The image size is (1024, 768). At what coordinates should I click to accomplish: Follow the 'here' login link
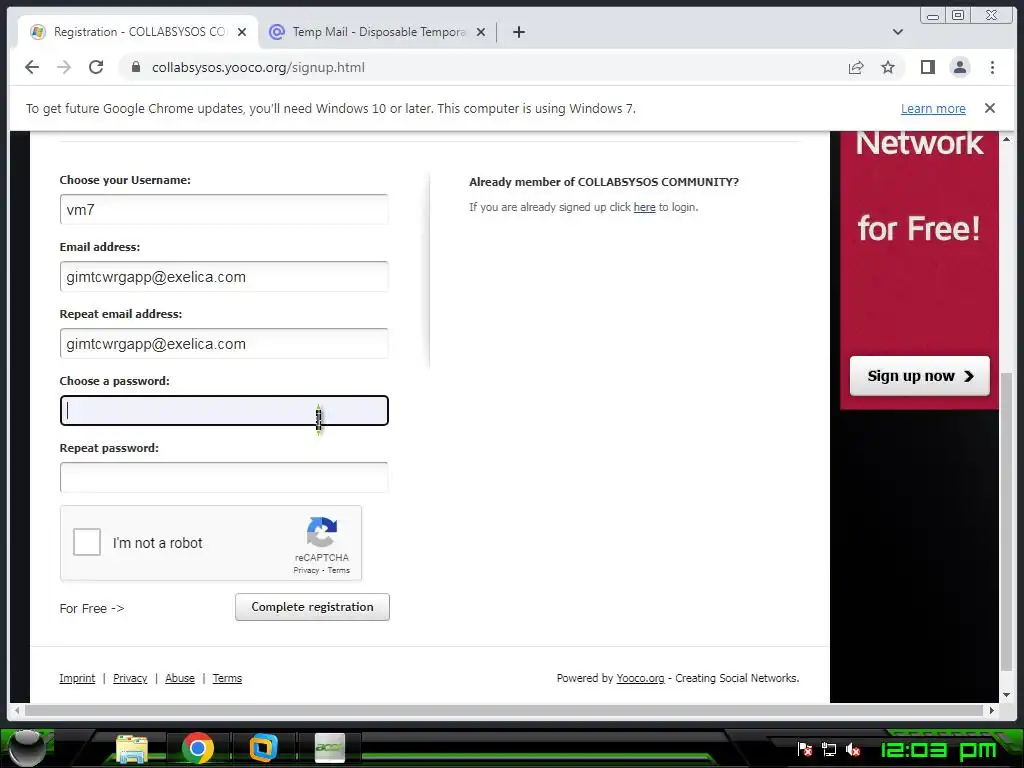[644, 208]
